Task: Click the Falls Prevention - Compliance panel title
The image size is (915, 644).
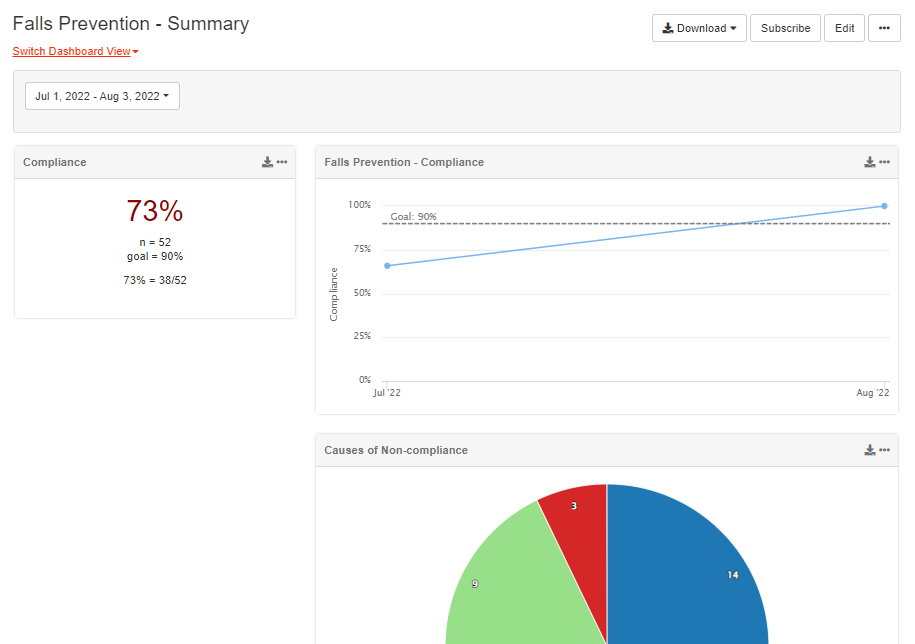Action: 404,162
